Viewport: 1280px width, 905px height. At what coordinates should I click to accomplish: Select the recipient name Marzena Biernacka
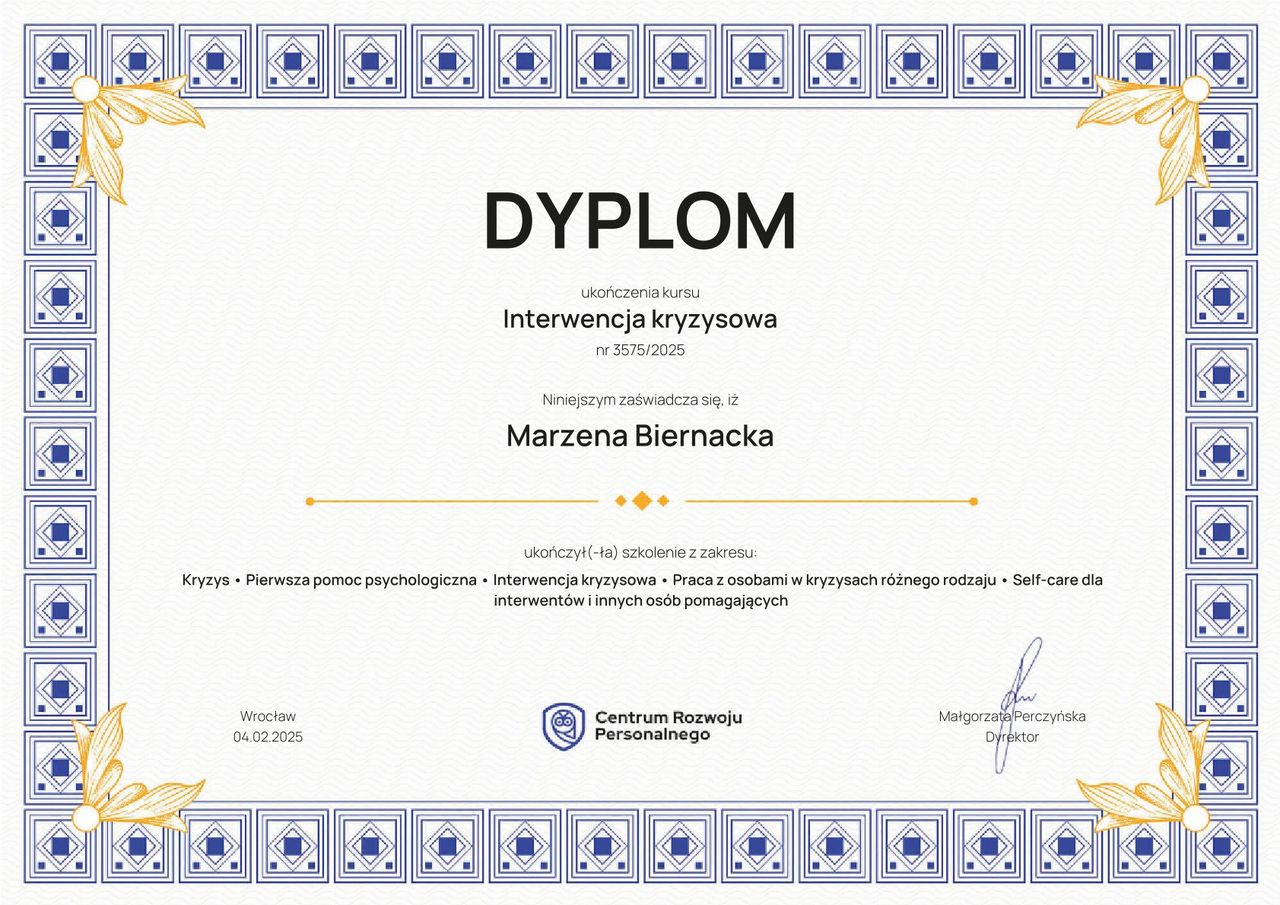coord(640,436)
